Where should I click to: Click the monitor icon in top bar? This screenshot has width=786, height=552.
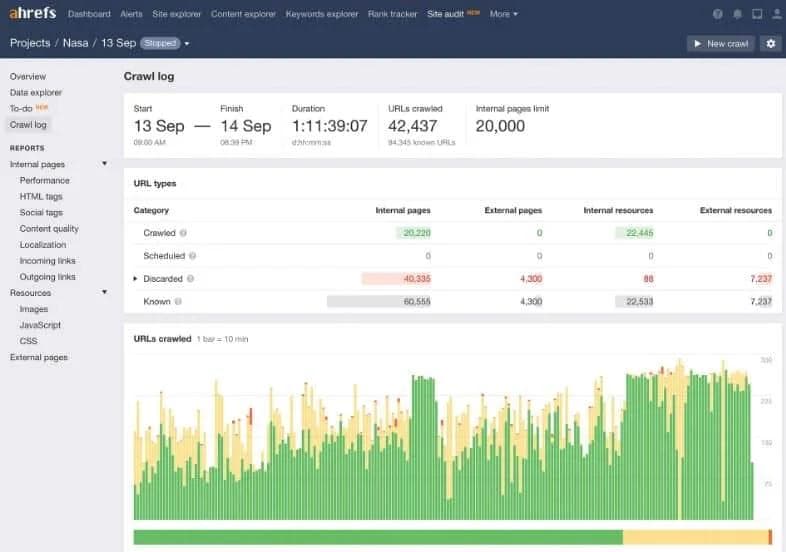pyautogui.click(x=756, y=14)
